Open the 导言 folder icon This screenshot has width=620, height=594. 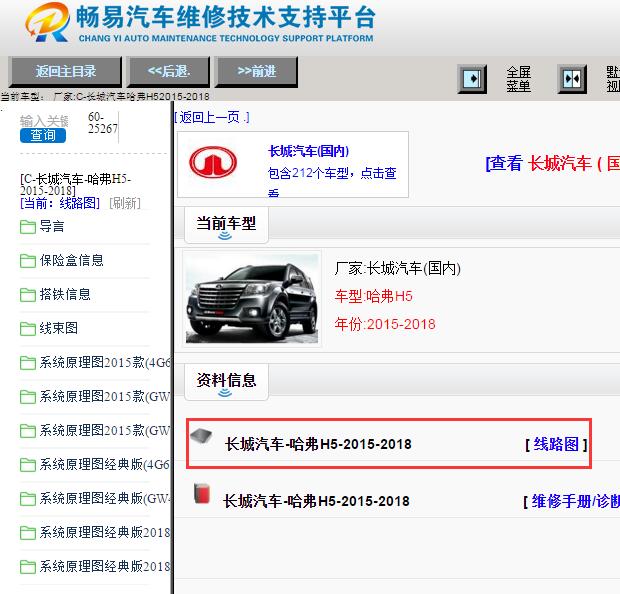point(28,227)
